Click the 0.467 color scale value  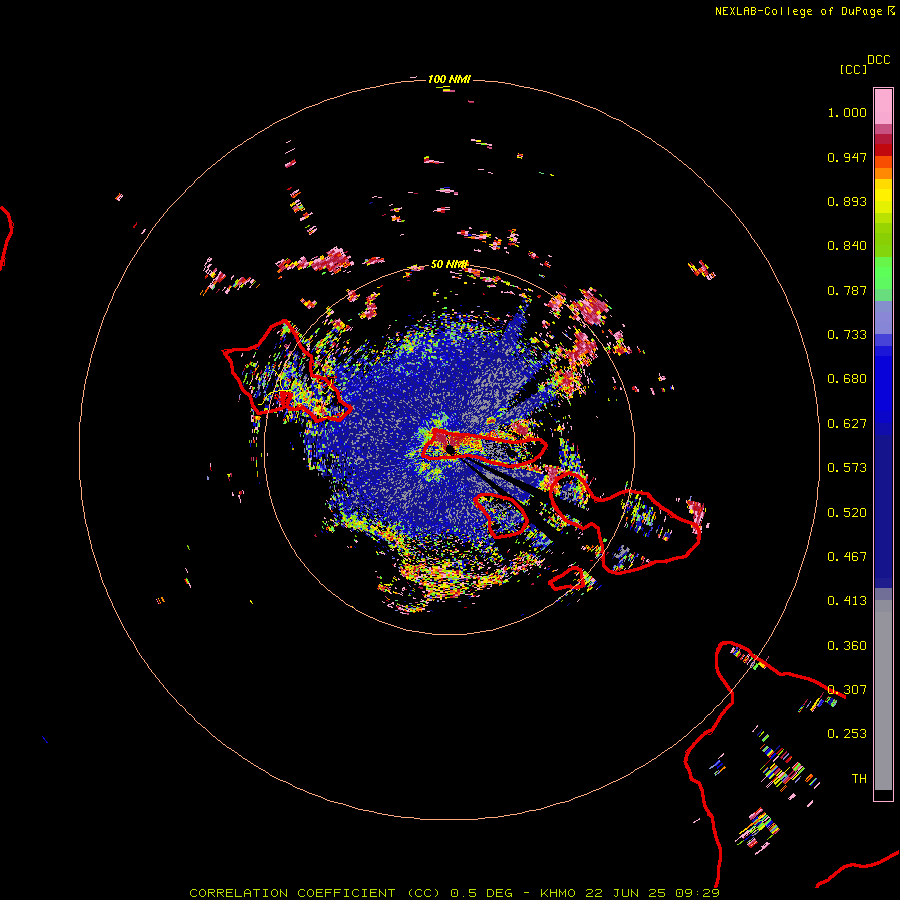click(847, 557)
